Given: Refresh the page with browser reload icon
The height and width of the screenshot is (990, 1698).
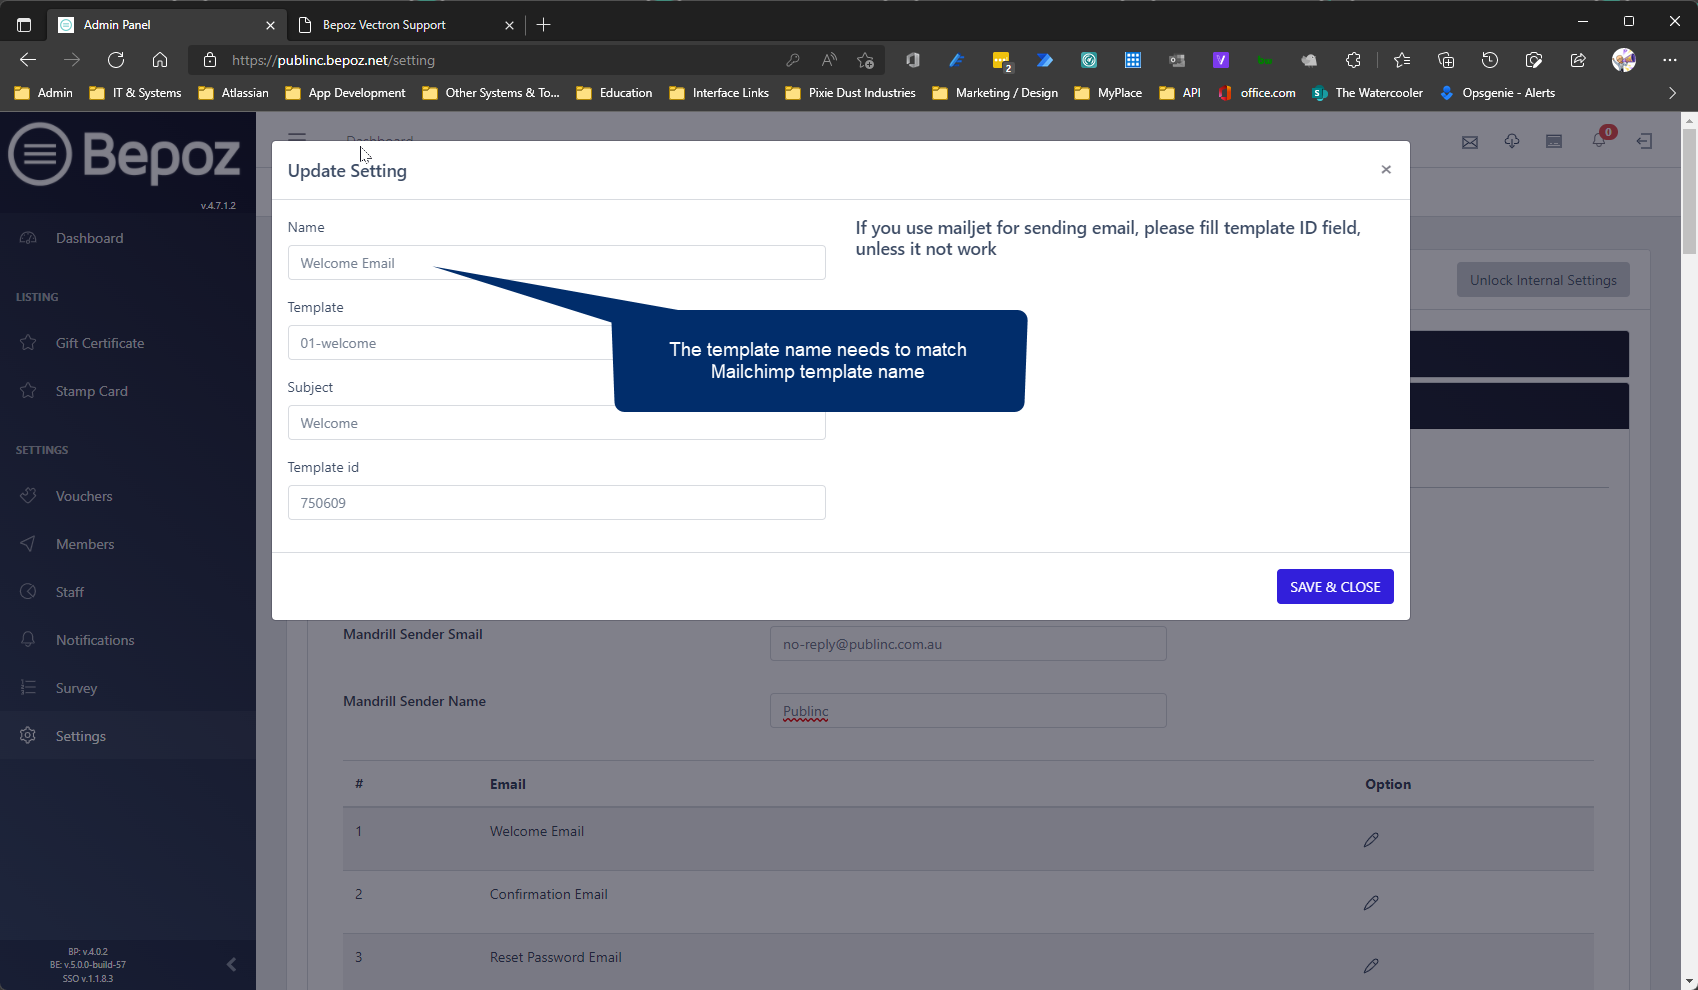Looking at the screenshot, I should [x=116, y=60].
